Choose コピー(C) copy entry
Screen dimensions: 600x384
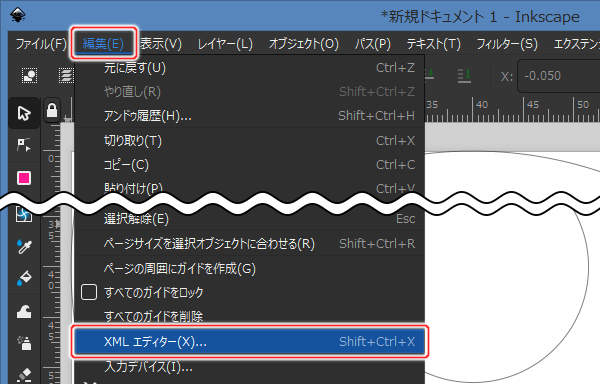pyautogui.click(x=249, y=165)
